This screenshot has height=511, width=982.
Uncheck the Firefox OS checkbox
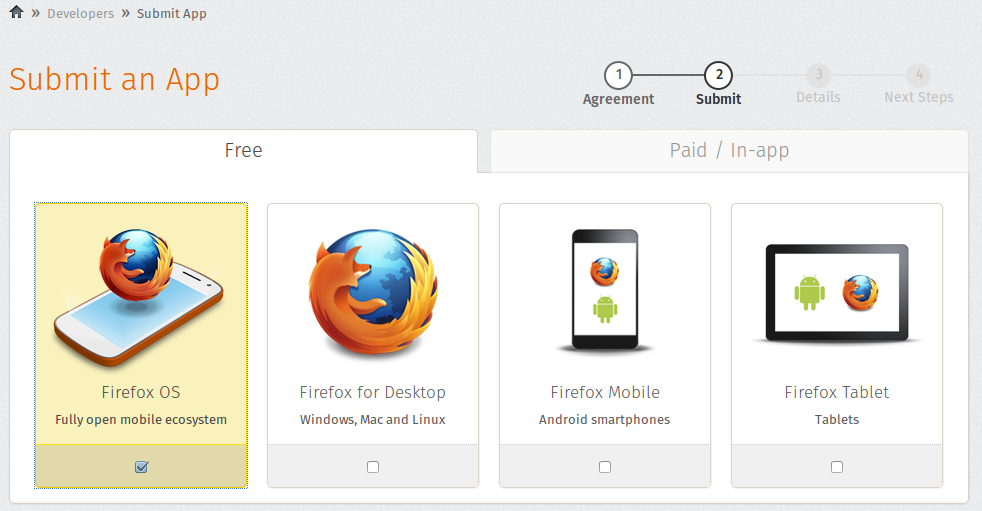(x=142, y=467)
